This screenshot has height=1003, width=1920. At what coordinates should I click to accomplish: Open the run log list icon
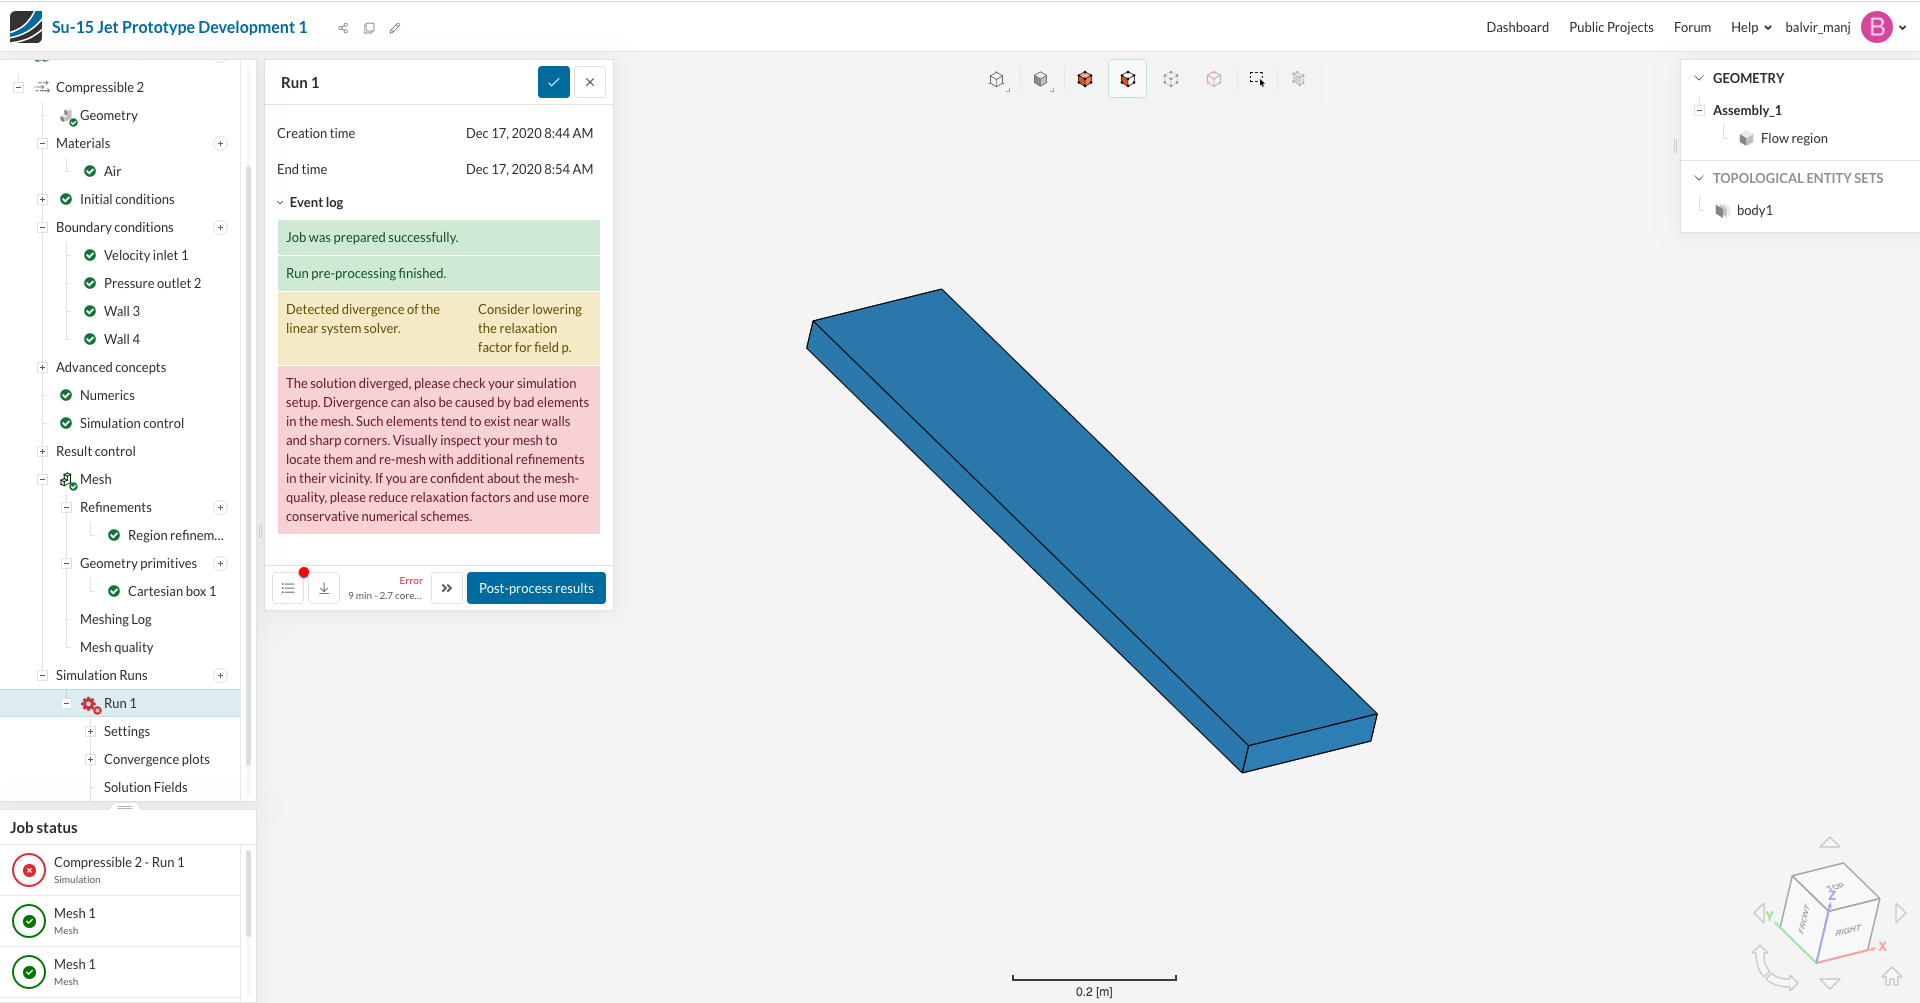(288, 588)
